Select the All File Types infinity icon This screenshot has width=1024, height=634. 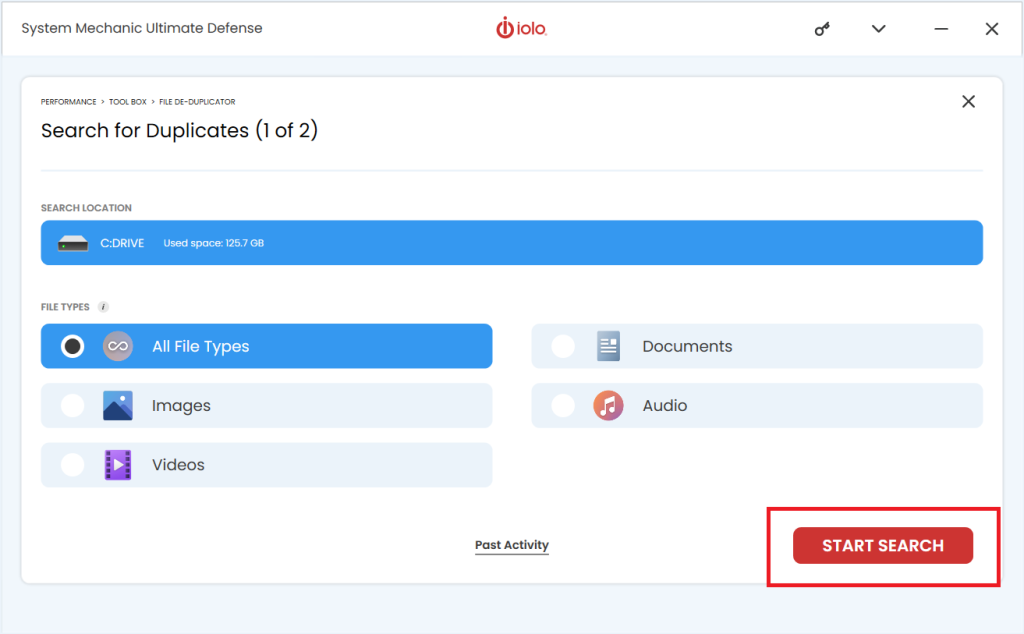(117, 345)
